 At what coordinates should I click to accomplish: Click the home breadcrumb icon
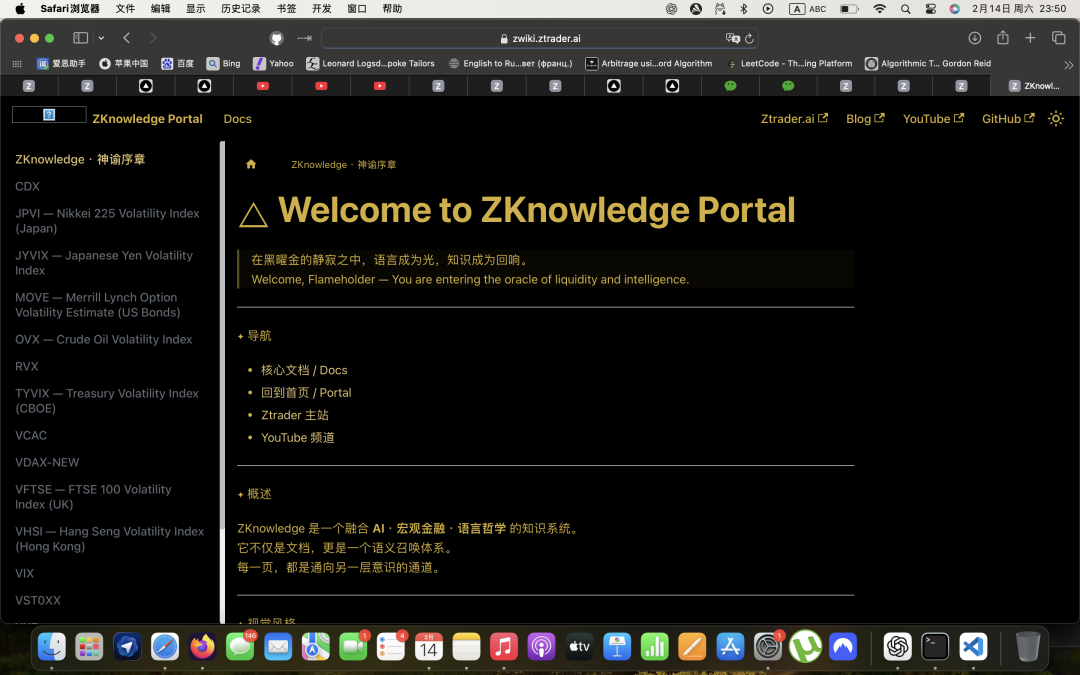point(251,164)
